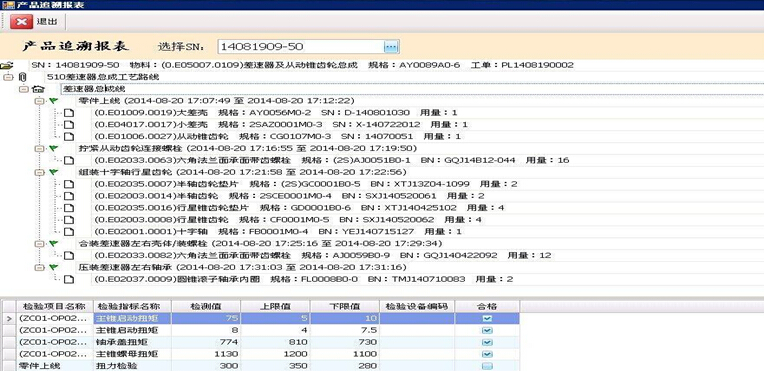Click green flag icon beside 零件上线 step
The width and height of the screenshot is (765, 371).
pos(54,101)
